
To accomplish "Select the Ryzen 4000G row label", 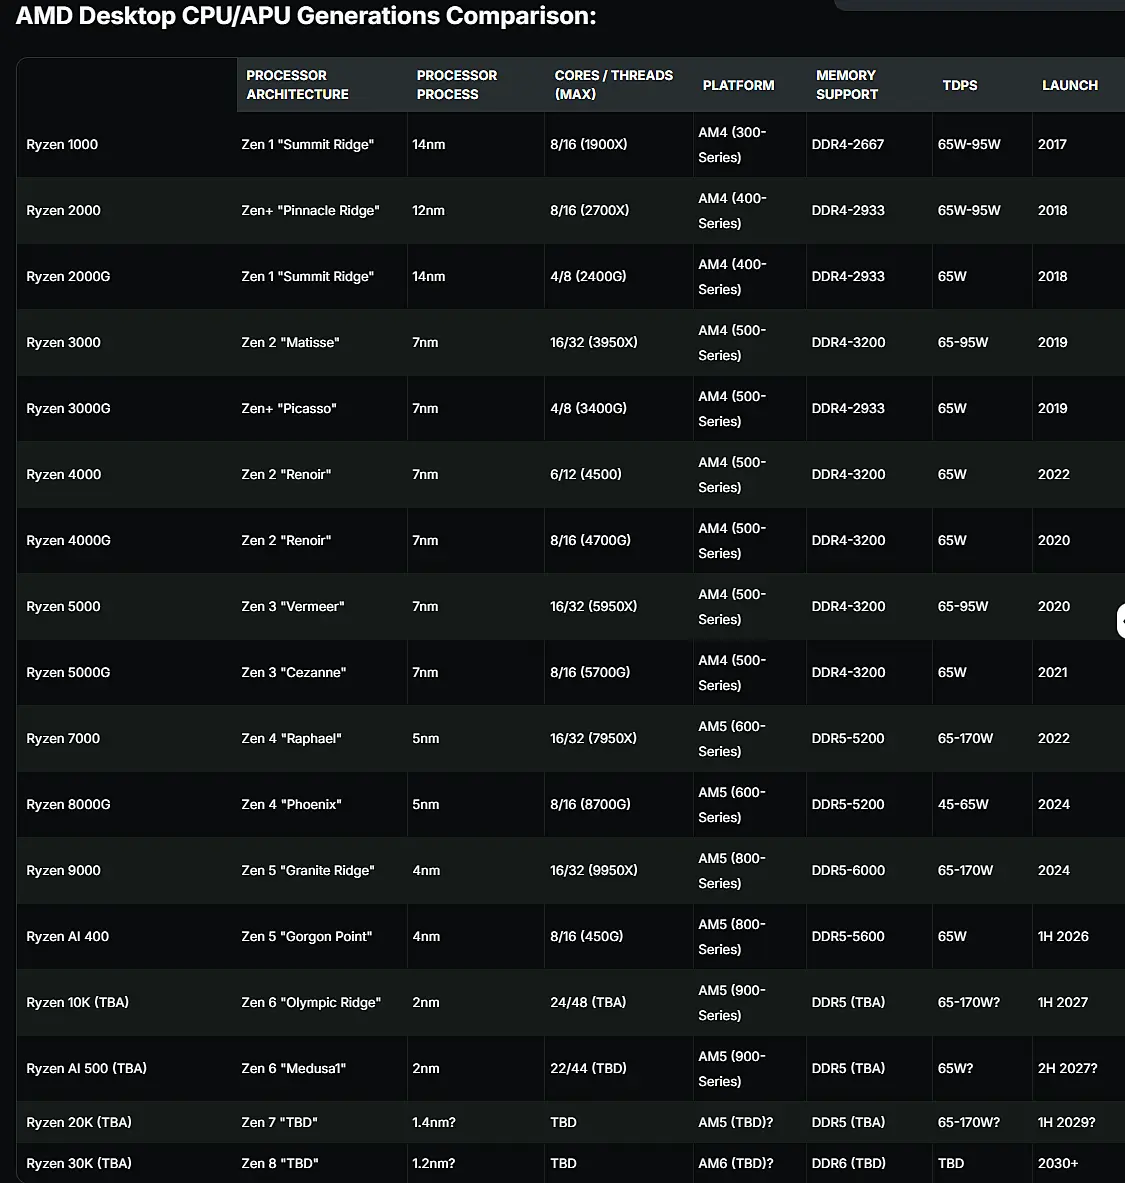I will 68,540.
